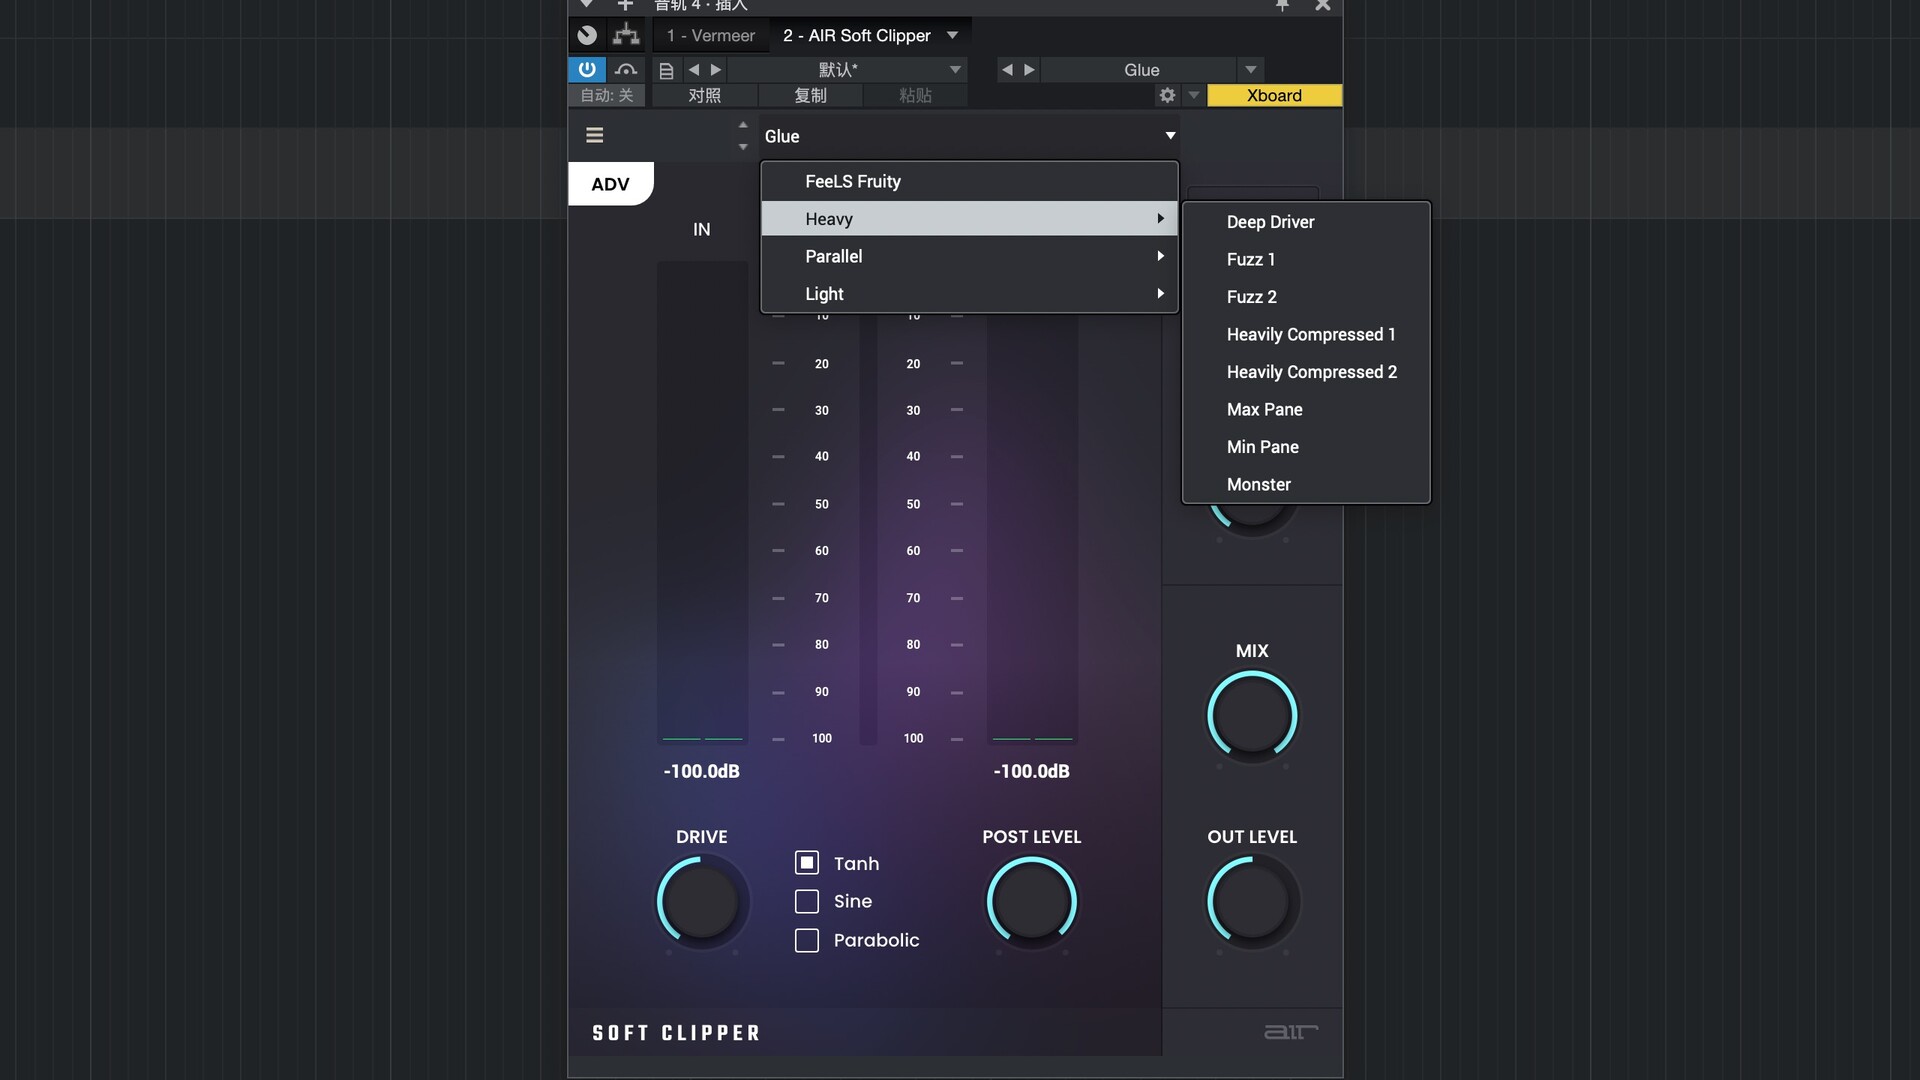
Task: Click the preset file page icon
Action: tap(666, 70)
